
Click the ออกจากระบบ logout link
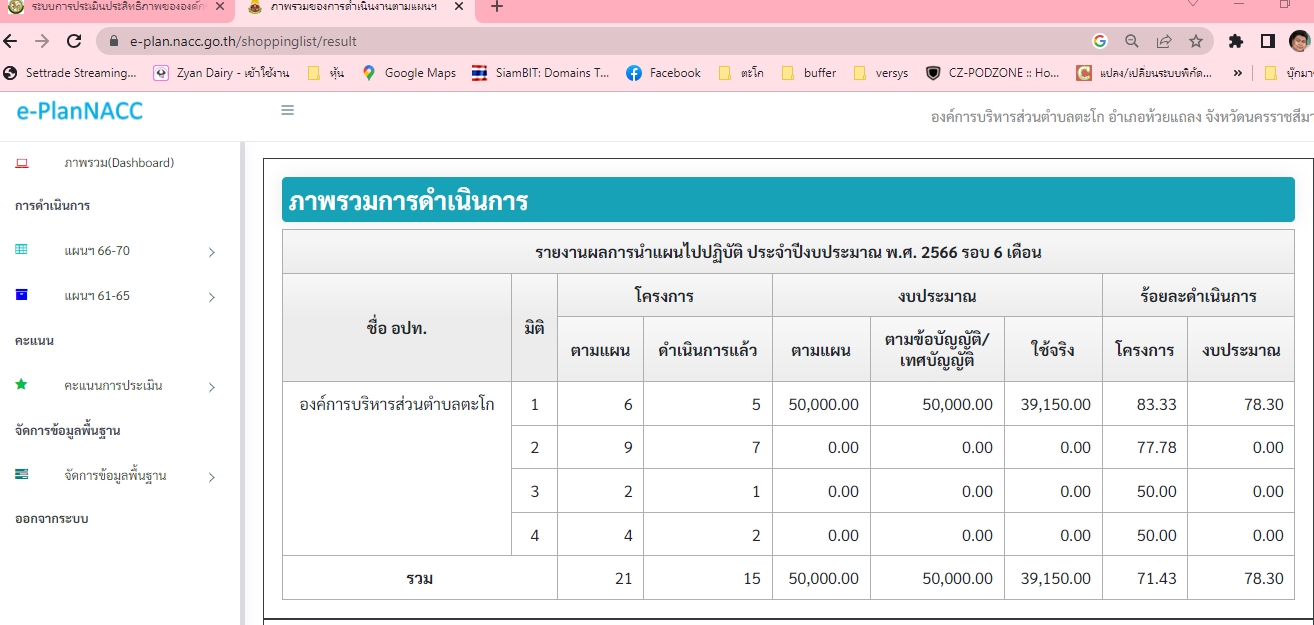(x=51, y=519)
